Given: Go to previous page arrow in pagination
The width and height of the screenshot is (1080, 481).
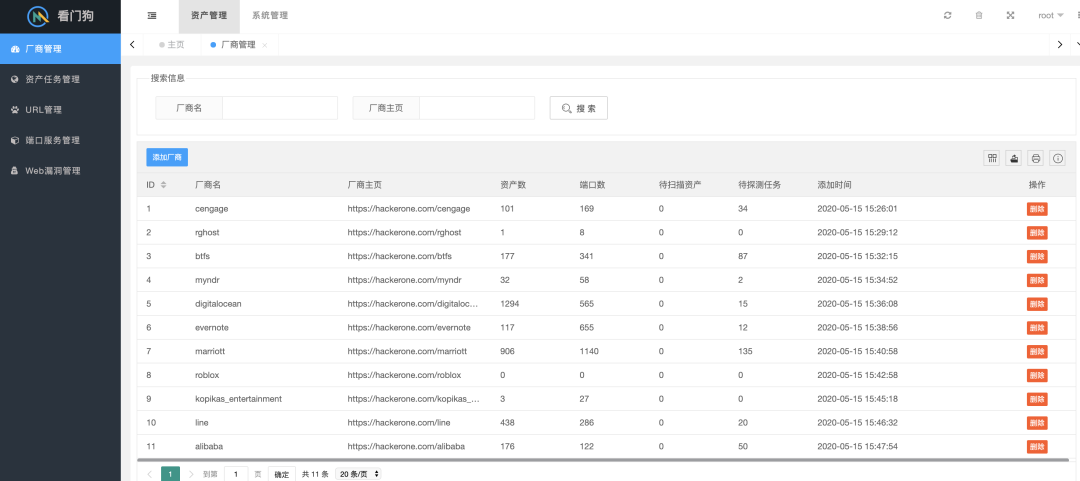Looking at the screenshot, I should pos(150,474).
